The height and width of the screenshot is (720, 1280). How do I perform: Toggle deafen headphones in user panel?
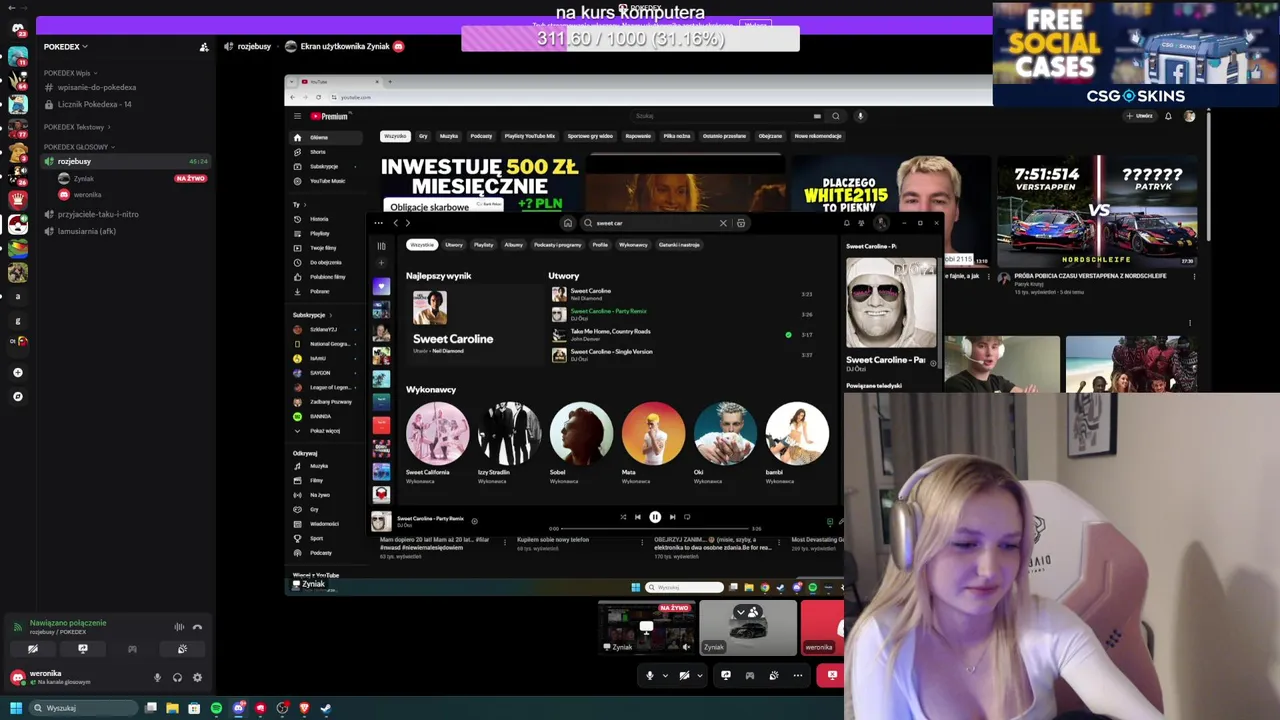(x=177, y=677)
